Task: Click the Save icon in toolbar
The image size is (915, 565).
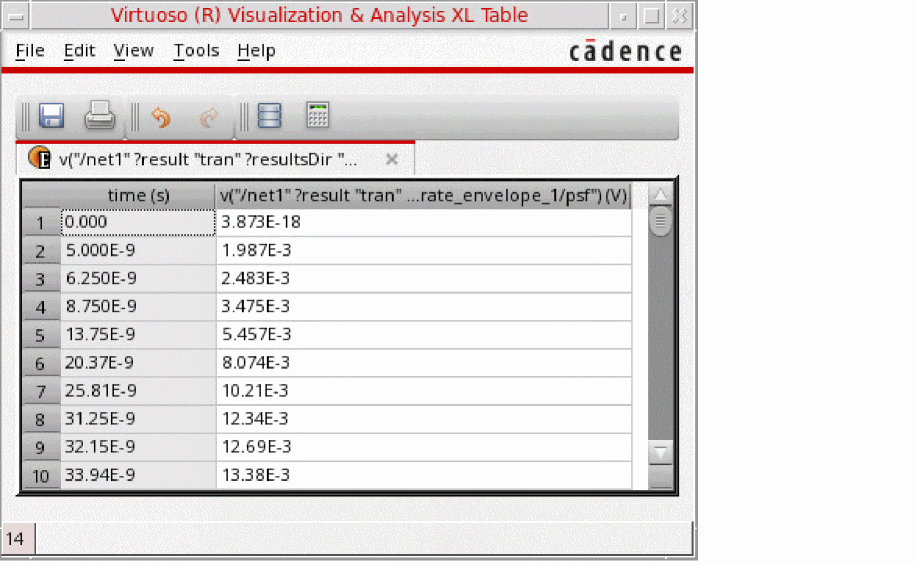Action: coord(51,116)
